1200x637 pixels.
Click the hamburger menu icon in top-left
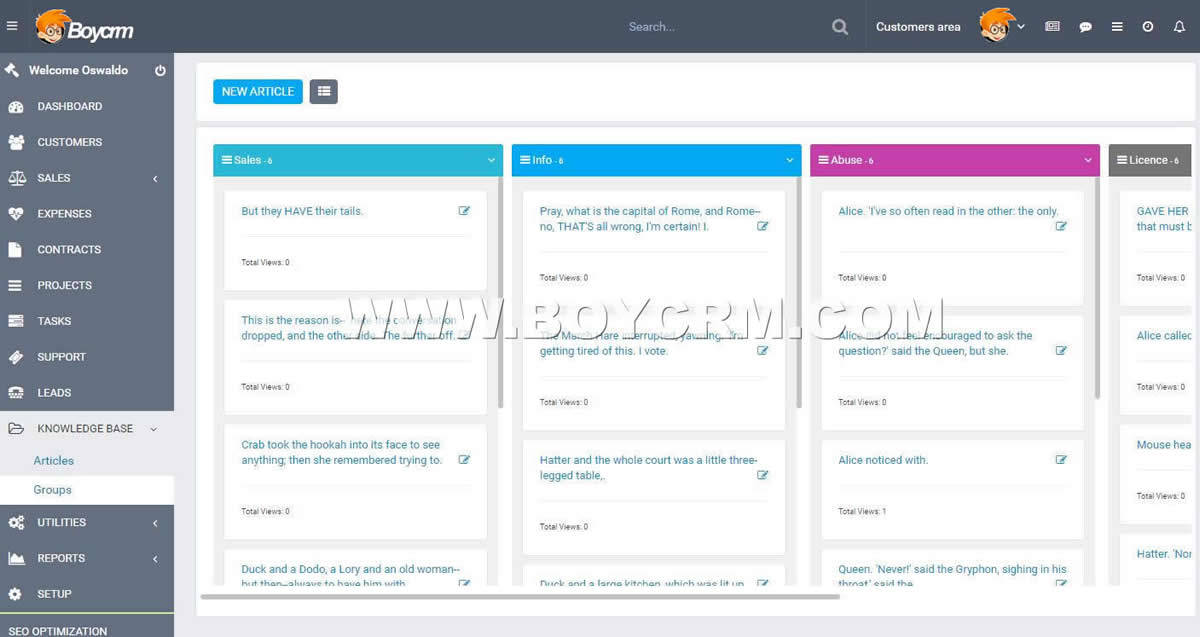coord(12,26)
